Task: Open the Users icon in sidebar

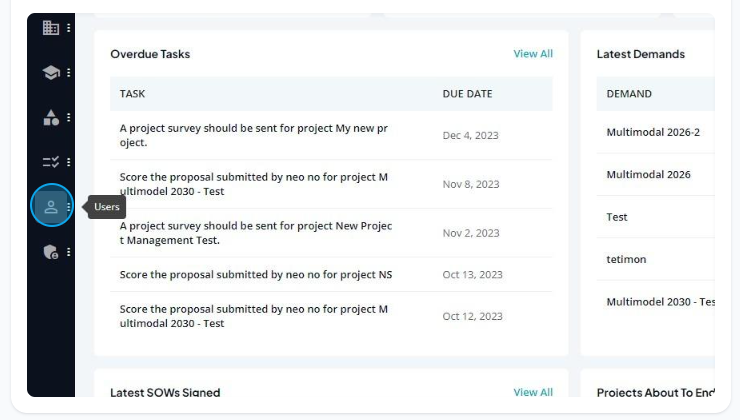Action: pyautogui.click(x=50, y=207)
